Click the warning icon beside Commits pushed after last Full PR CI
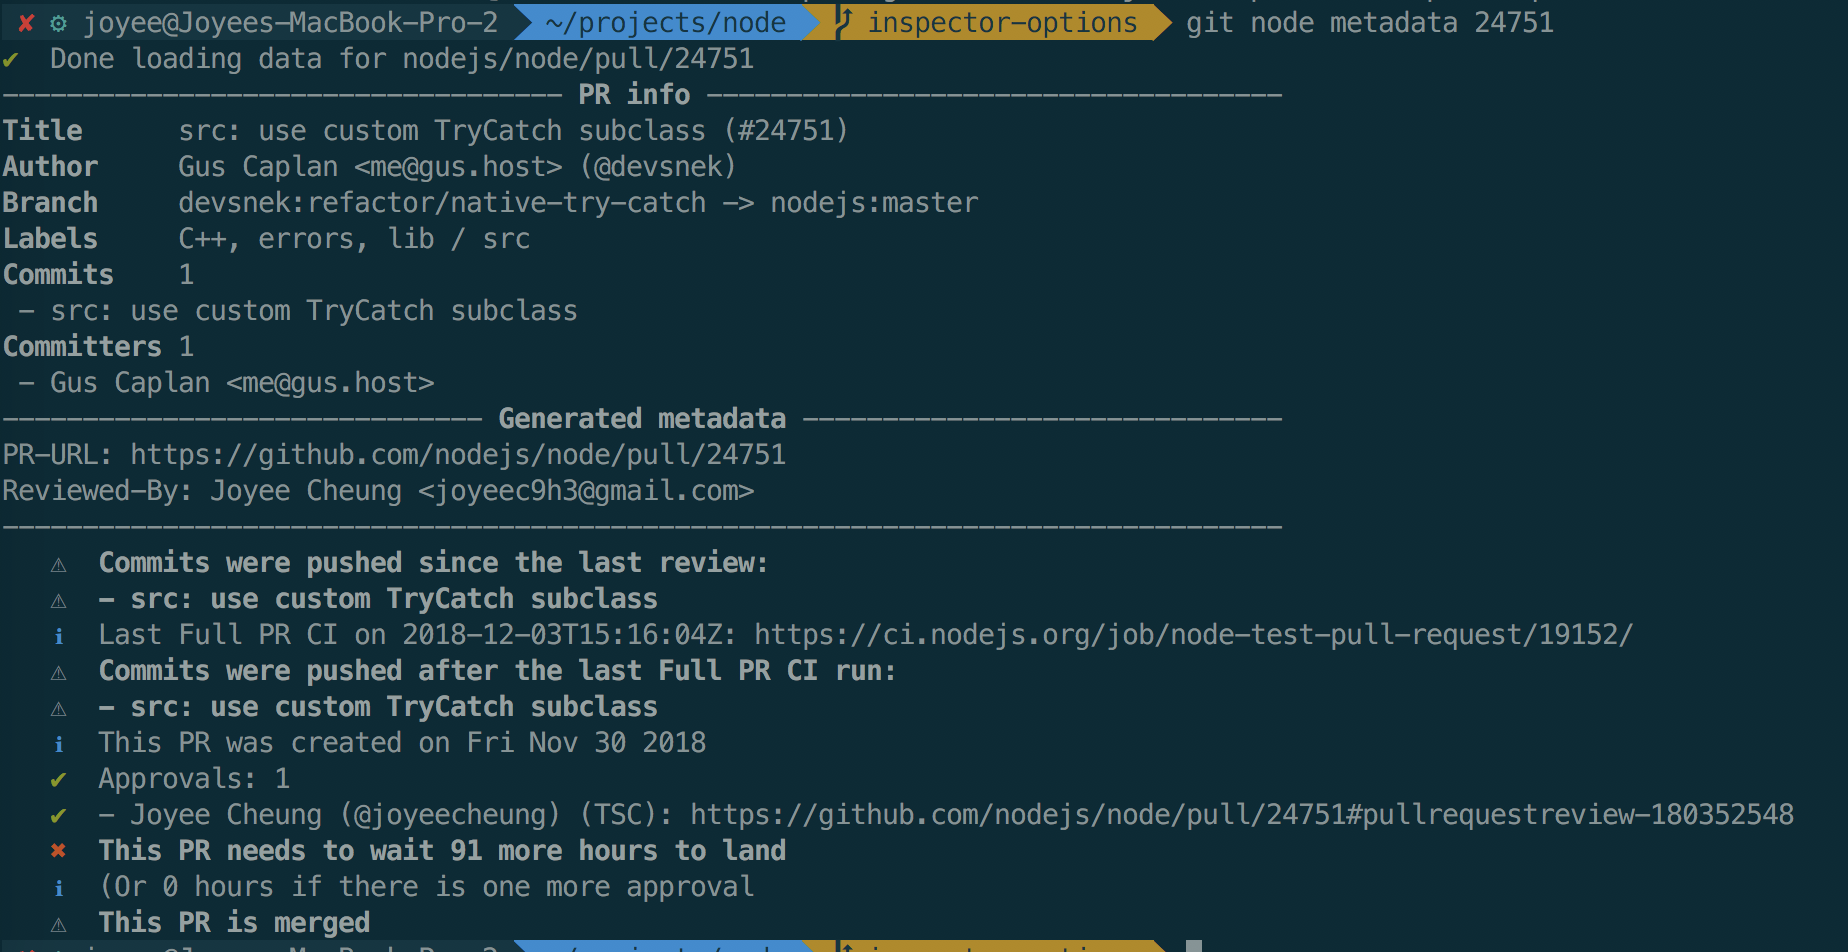This screenshot has height=952, width=1848. coord(59,673)
